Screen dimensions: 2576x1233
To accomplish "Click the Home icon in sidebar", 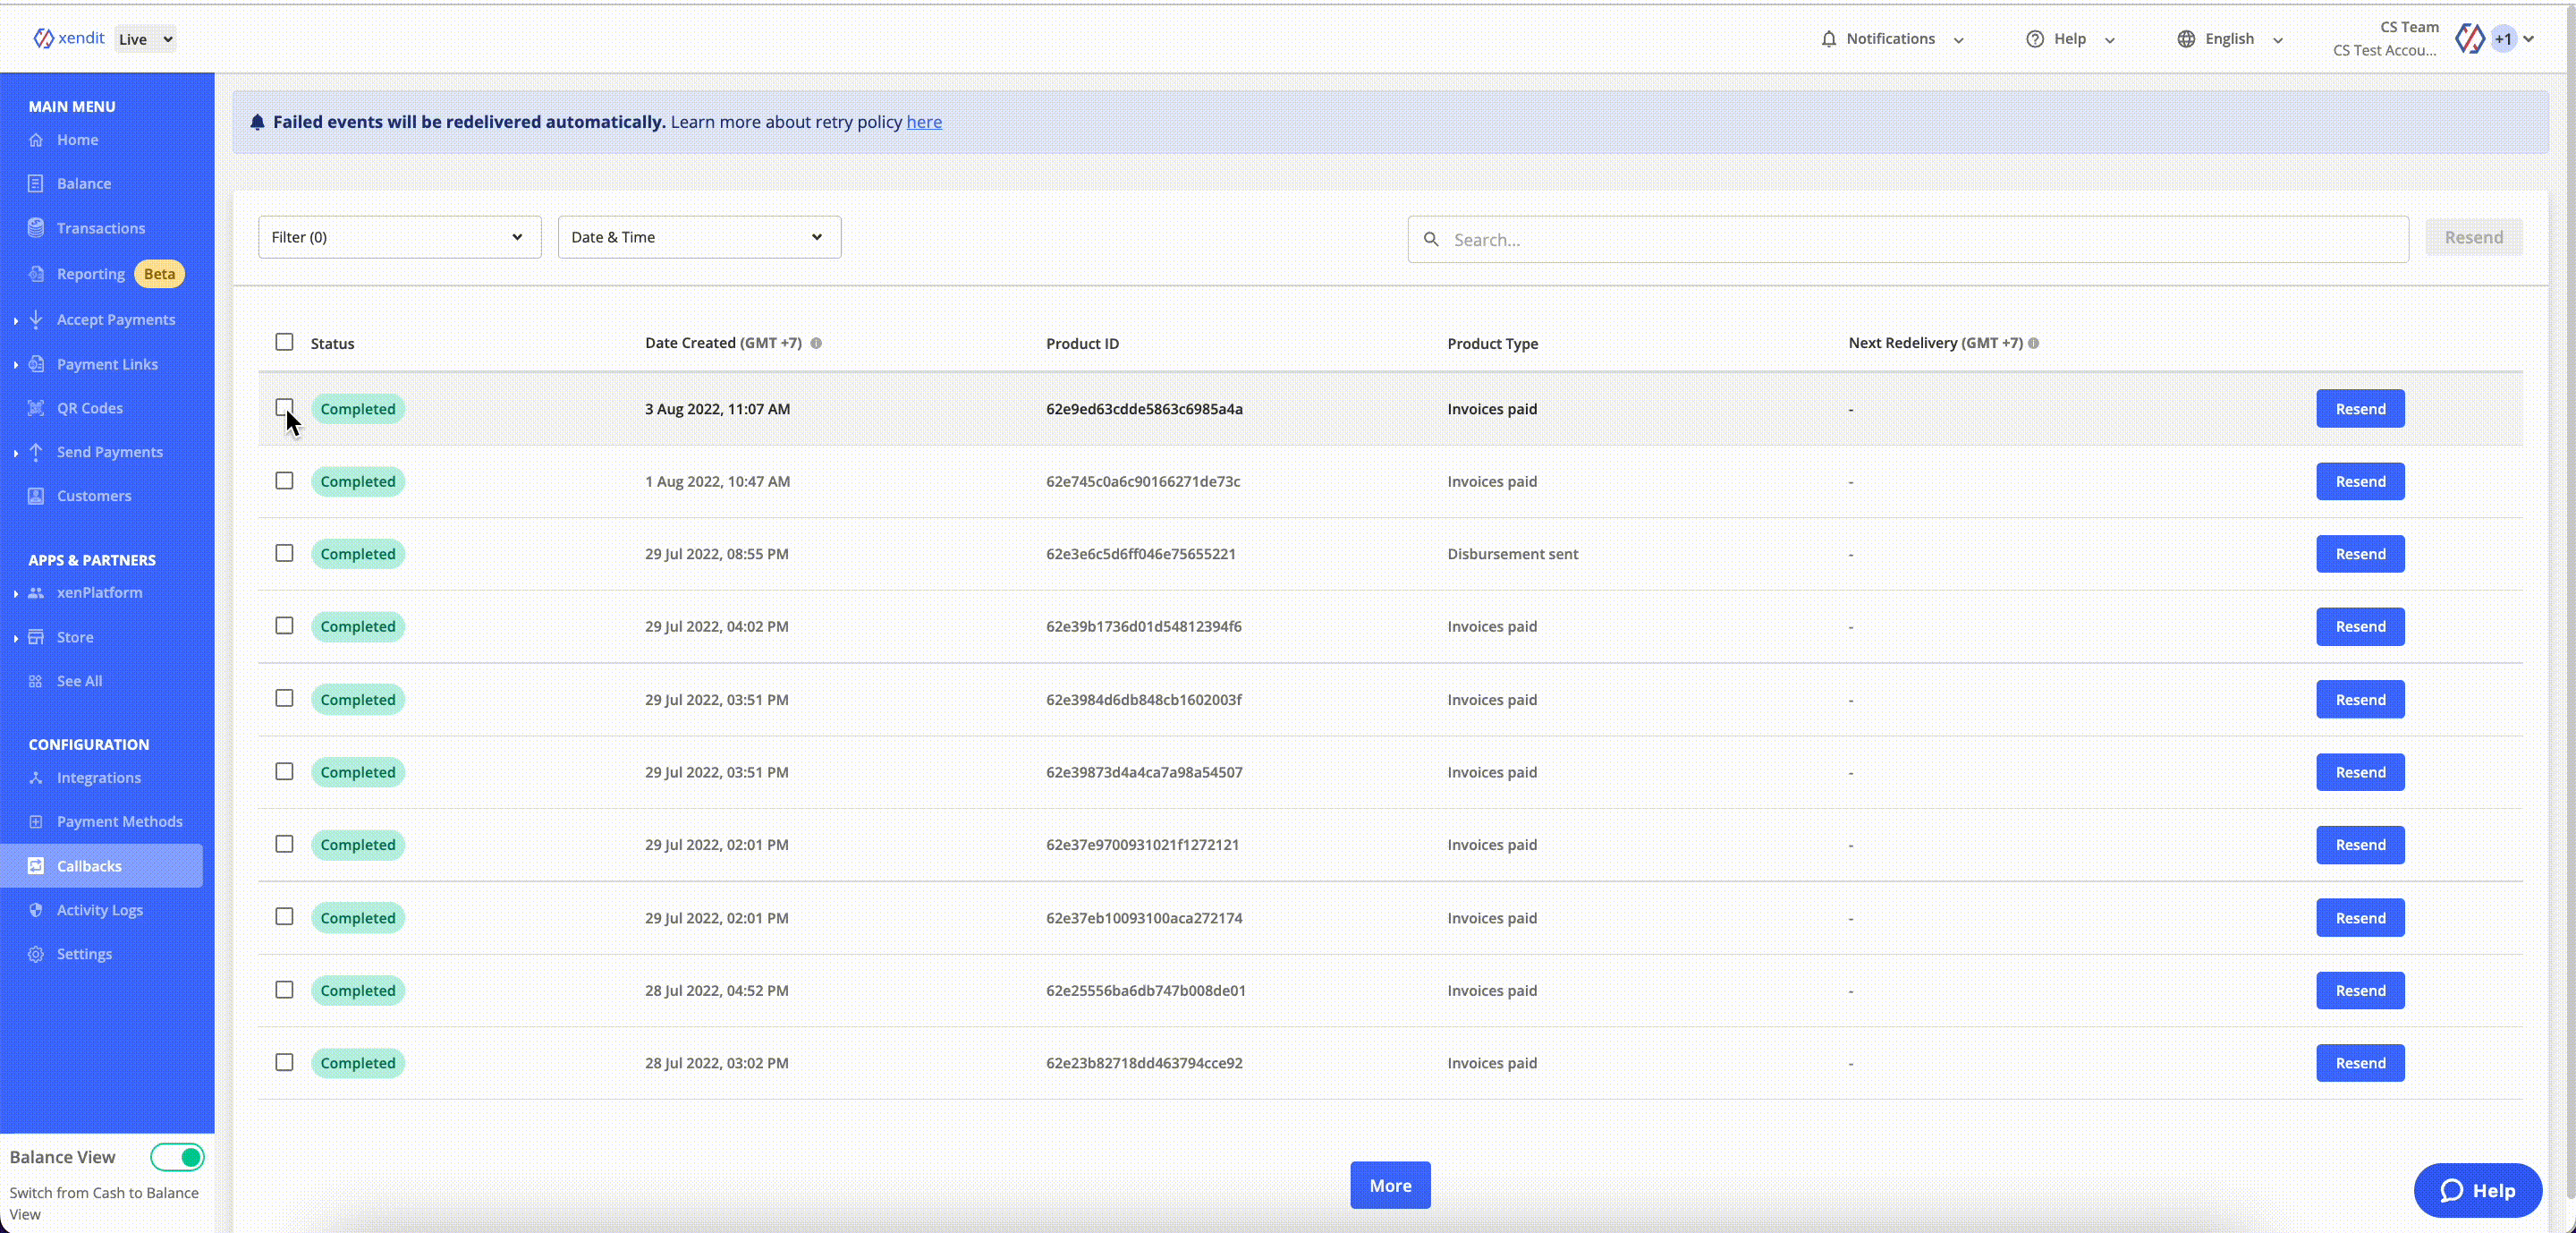I will (36, 140).
